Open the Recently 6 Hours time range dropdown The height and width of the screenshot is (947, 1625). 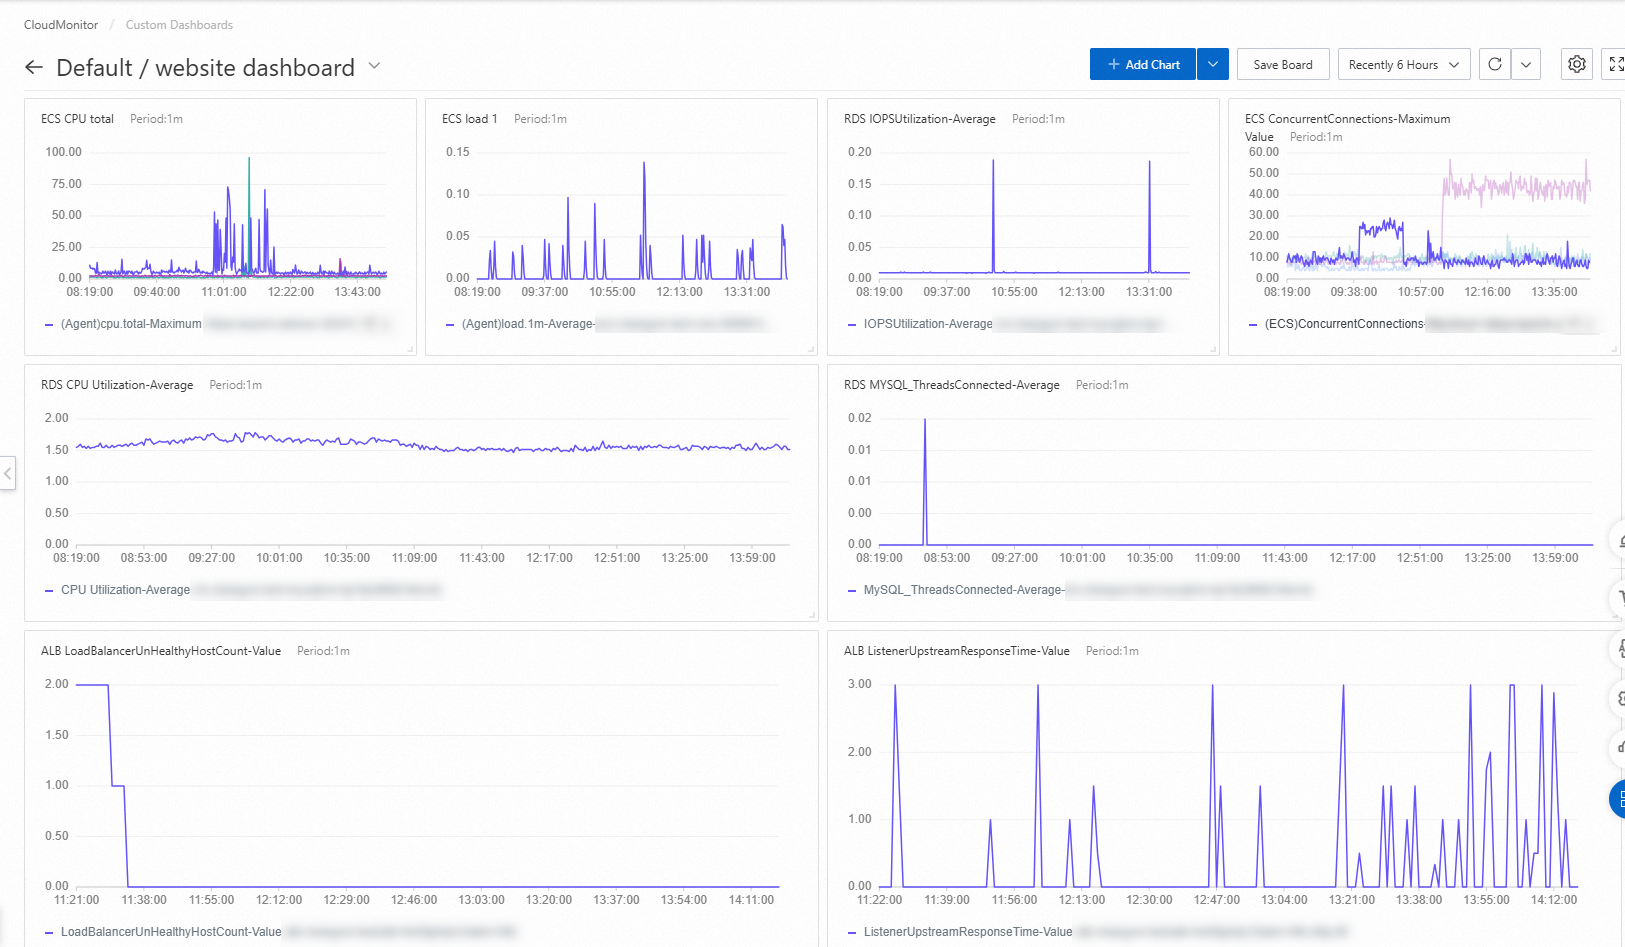click(1403, 64)
